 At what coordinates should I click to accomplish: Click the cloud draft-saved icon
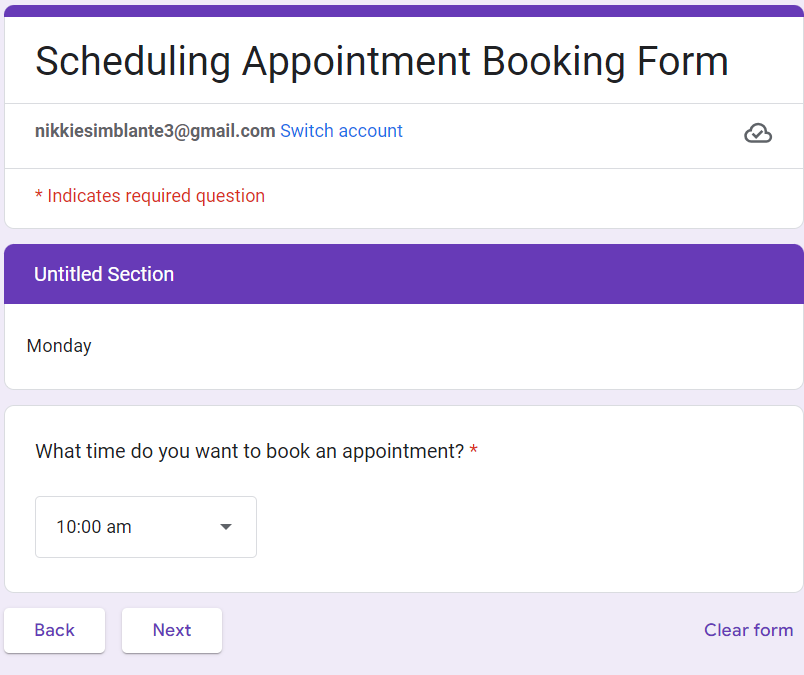tap(758, 133)
